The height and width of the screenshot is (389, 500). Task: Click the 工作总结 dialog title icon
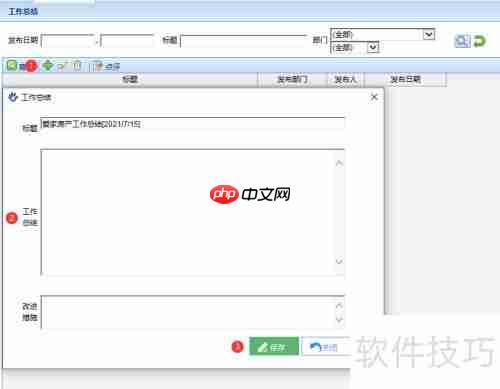pos(13,97)
